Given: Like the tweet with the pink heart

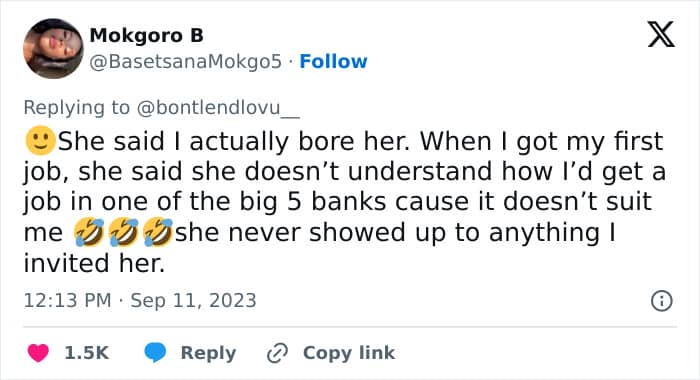Looking at the screenshot, I should click(x=38, y=353).
